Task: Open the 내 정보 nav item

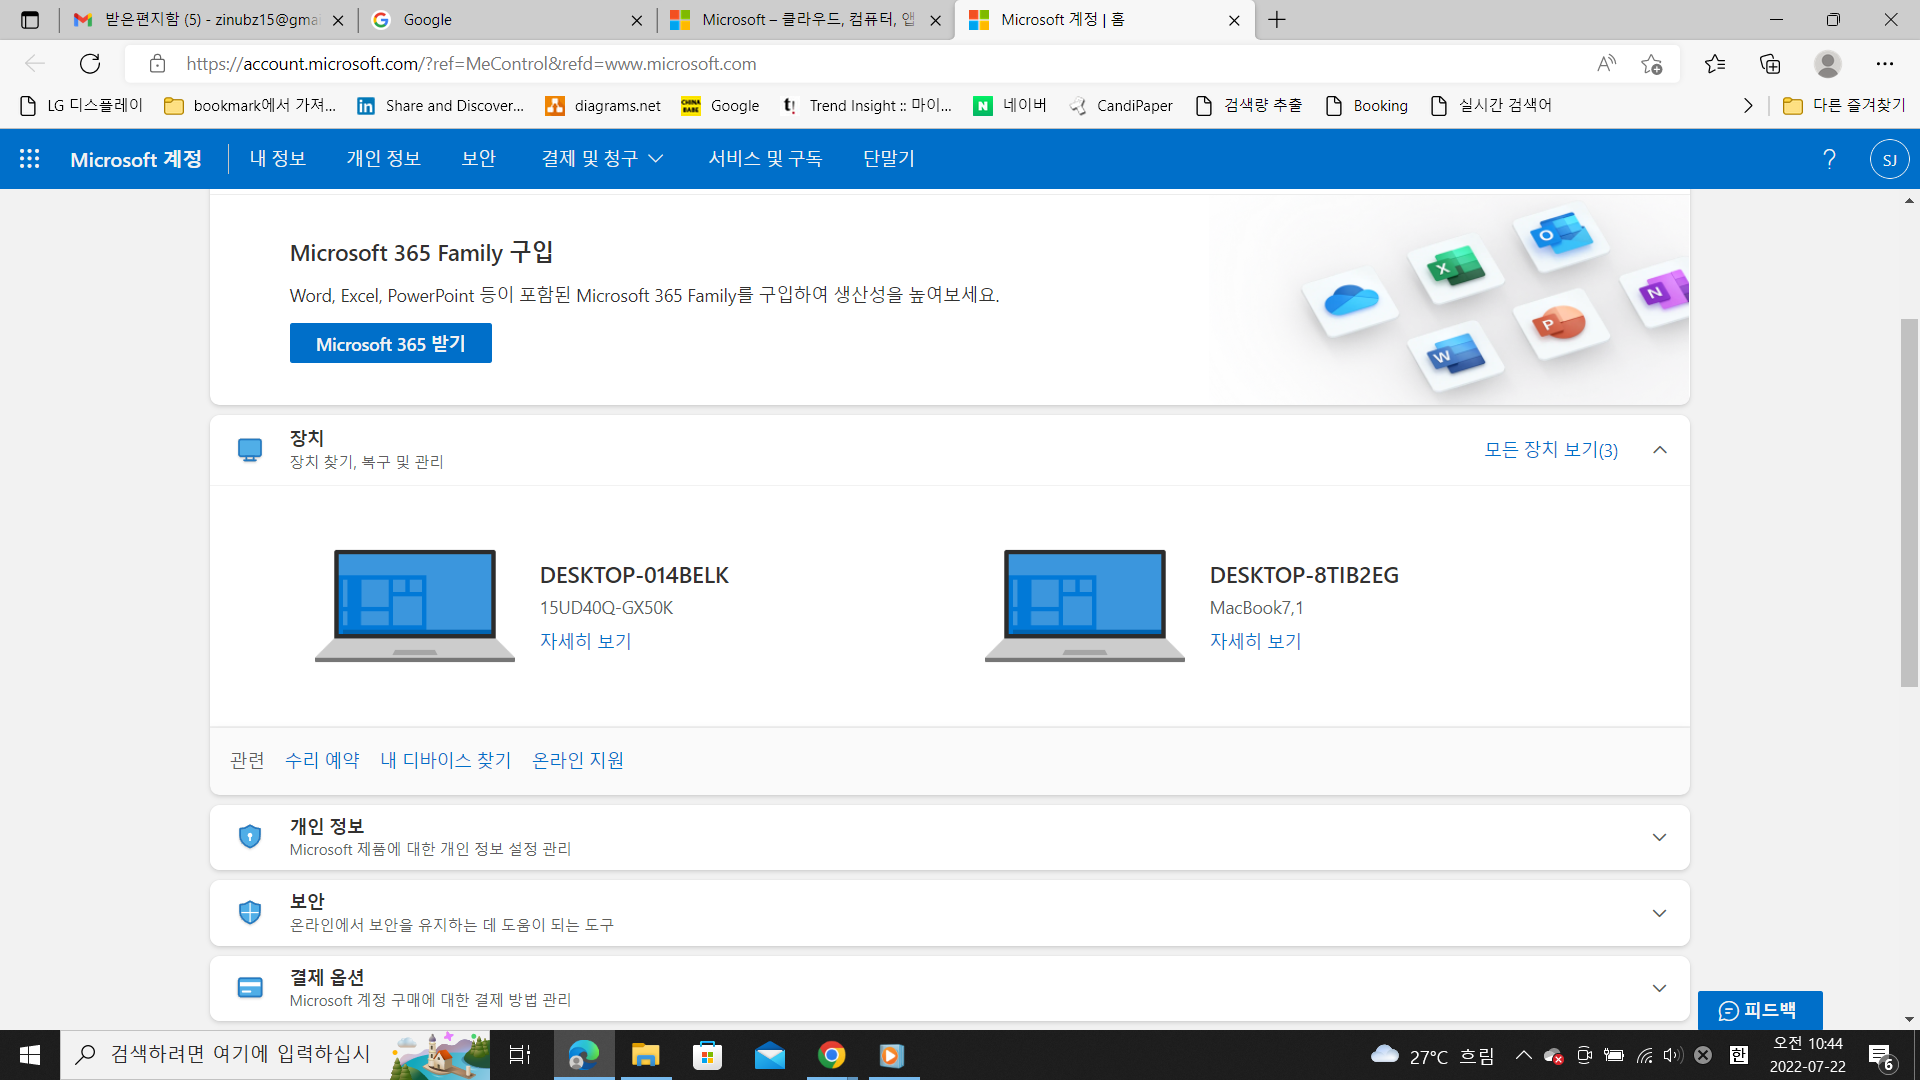Action: coord(278,159)
